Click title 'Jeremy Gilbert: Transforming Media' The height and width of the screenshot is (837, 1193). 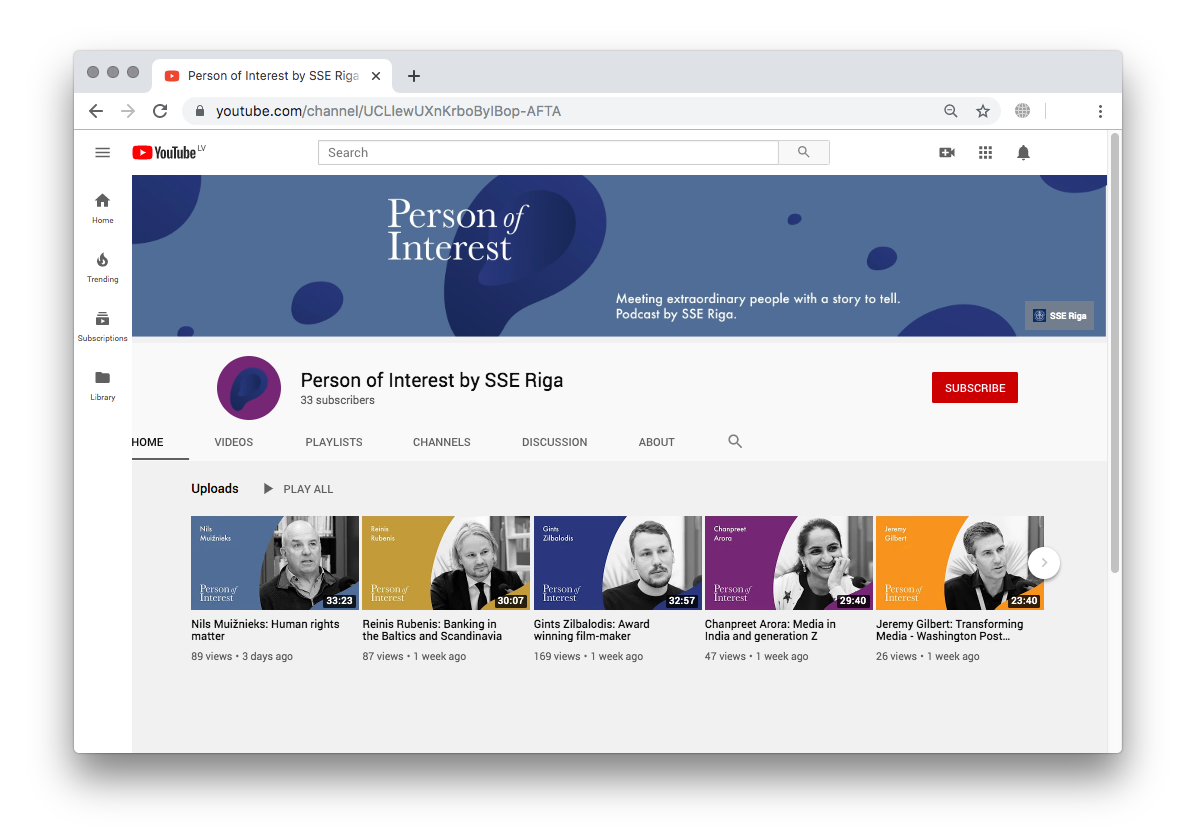pos(950,630)
